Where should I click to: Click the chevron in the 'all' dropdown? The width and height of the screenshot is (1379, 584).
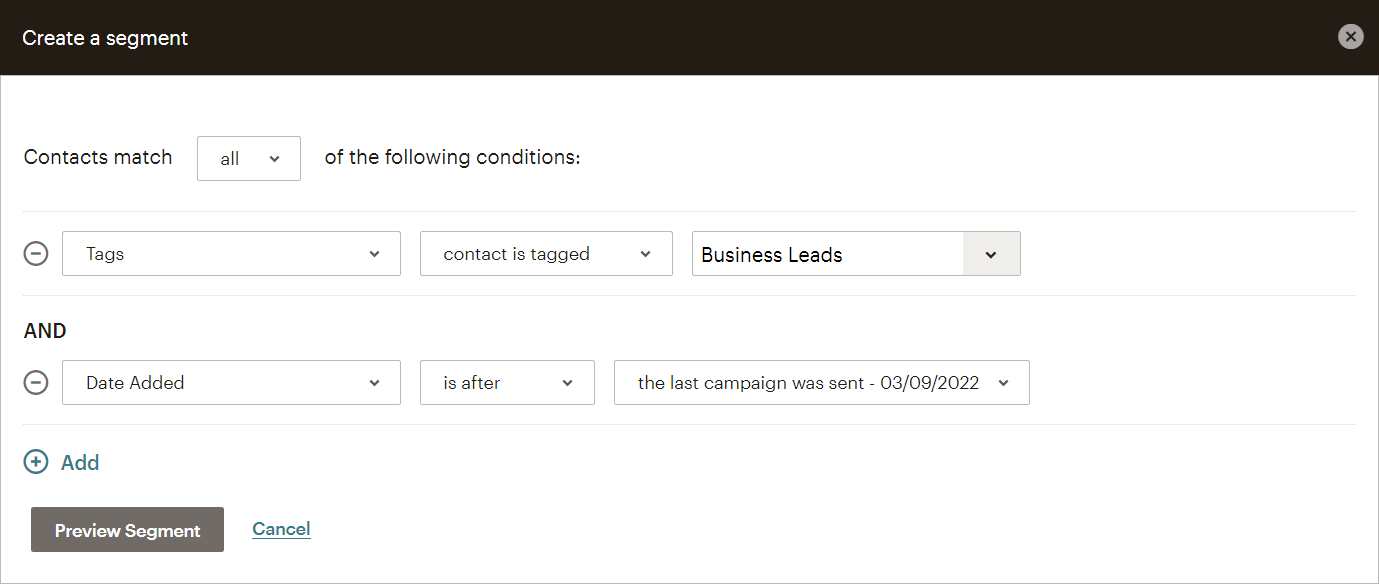274,158
